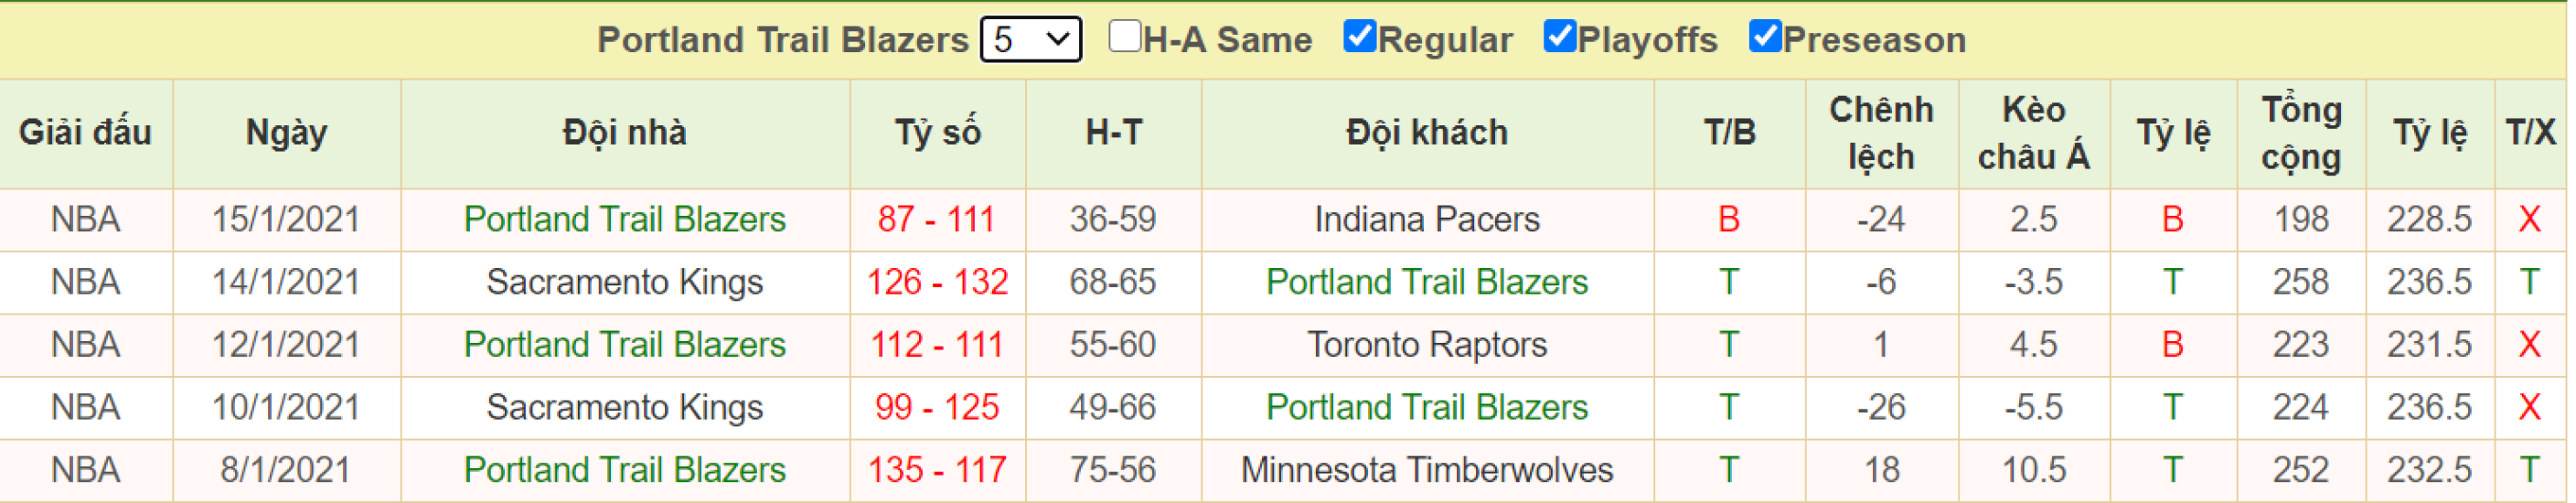Viewport: 2576px width, 503px height.
Task: Click the 135 - 117 score
Action: pos(937,470)
